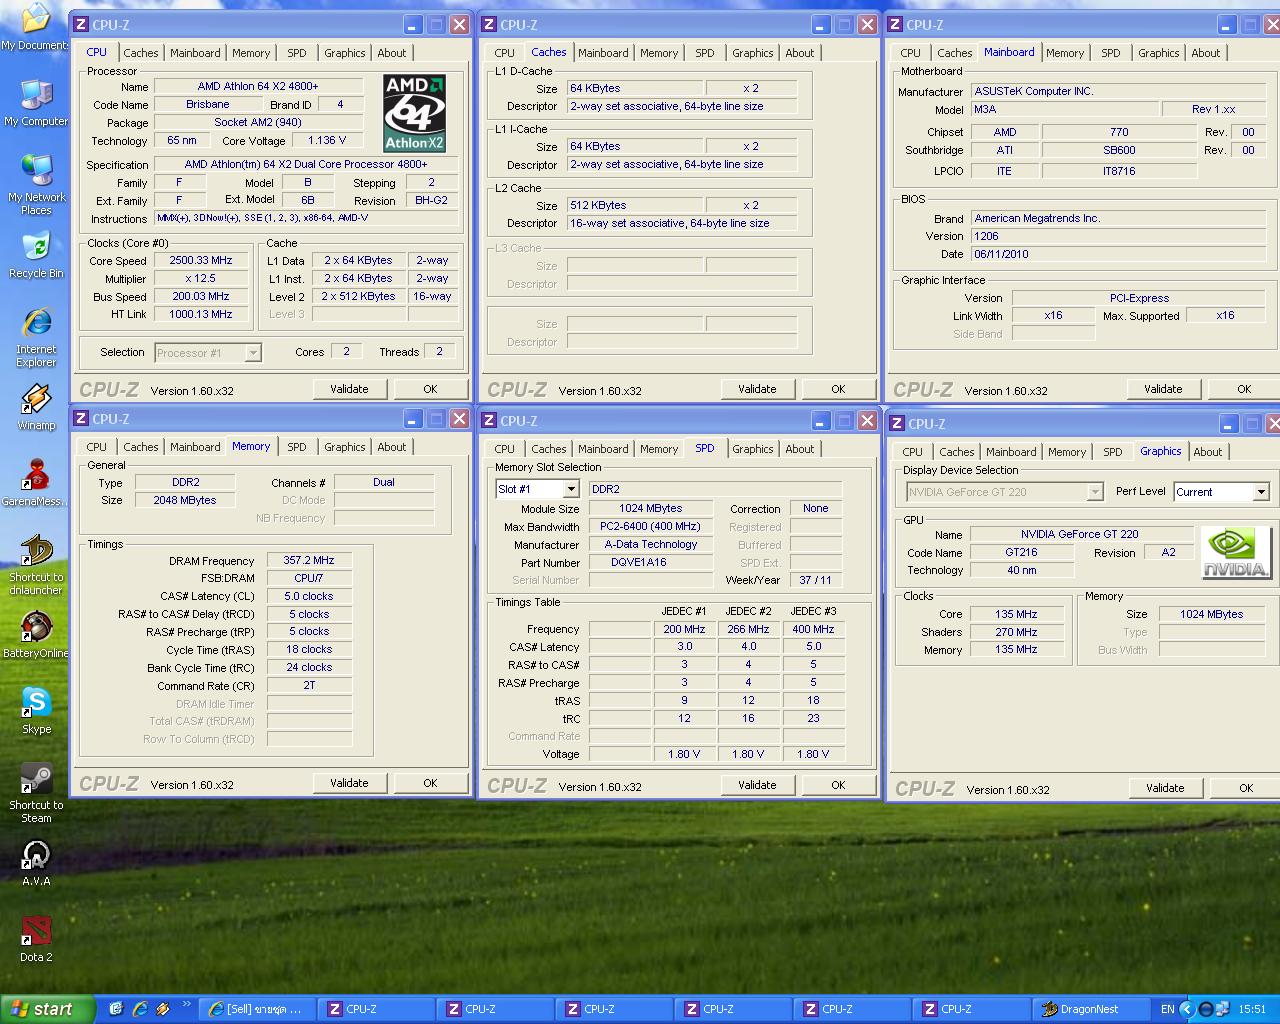Switch to Memory tab in the SPD window

click(x=659, y=449)
